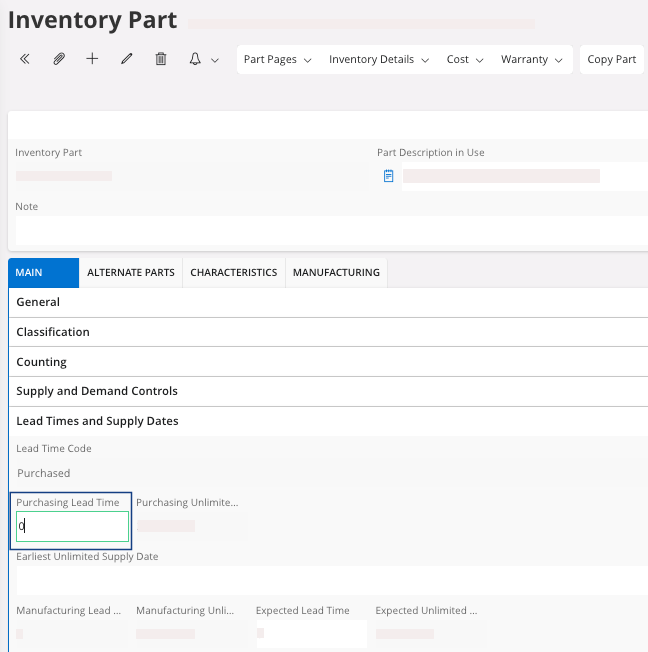This screenshot has height=652, width=648.
Task: Expand the bell icon dropdown arrow
Action: 215,61
